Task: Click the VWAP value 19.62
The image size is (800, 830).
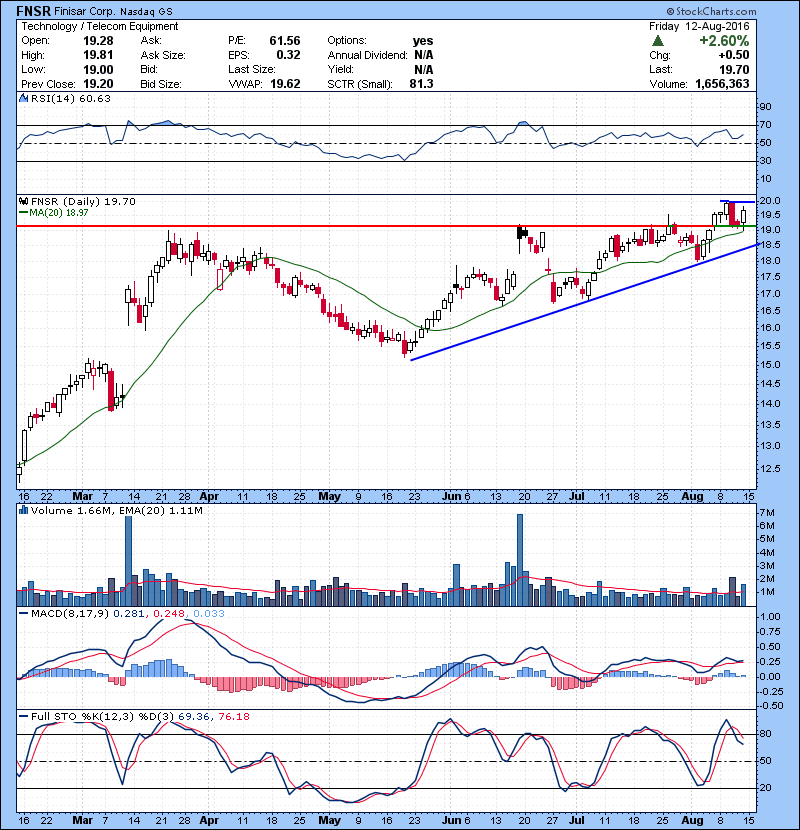Action: click(x=285, y=84)
